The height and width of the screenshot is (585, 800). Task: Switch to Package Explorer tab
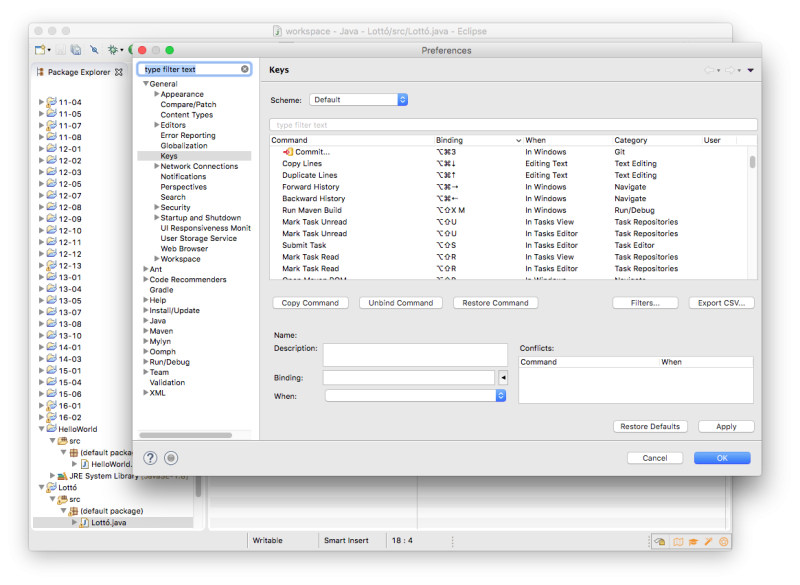click(79, 72)
